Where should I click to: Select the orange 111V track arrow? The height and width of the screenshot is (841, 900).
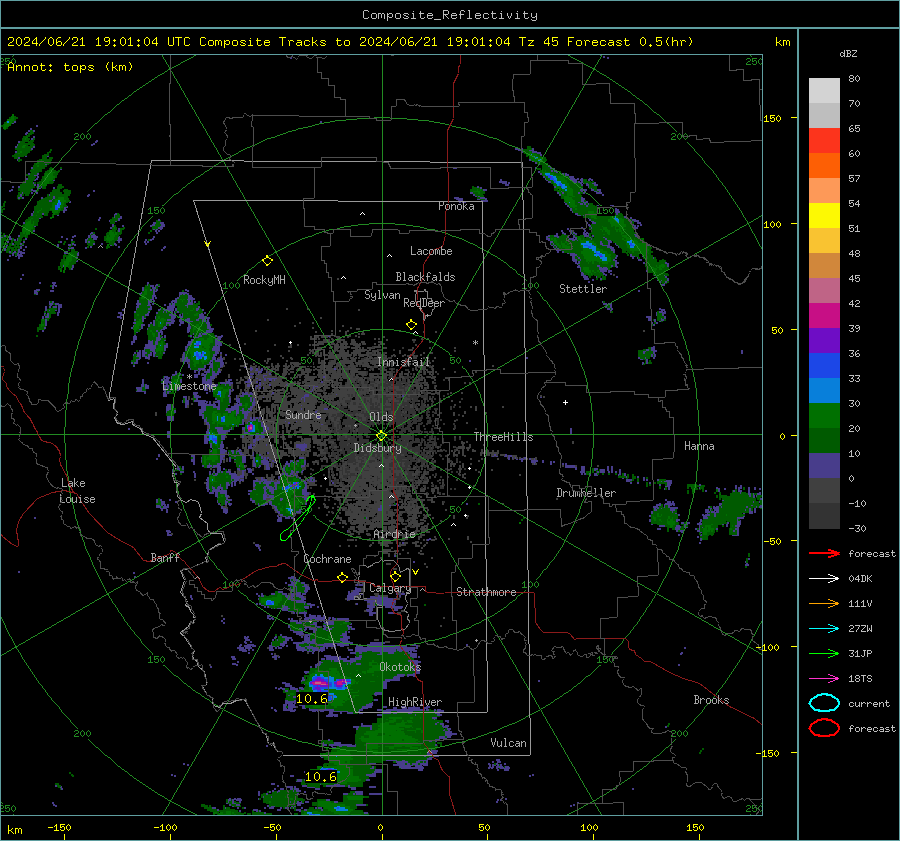point(824,603)
